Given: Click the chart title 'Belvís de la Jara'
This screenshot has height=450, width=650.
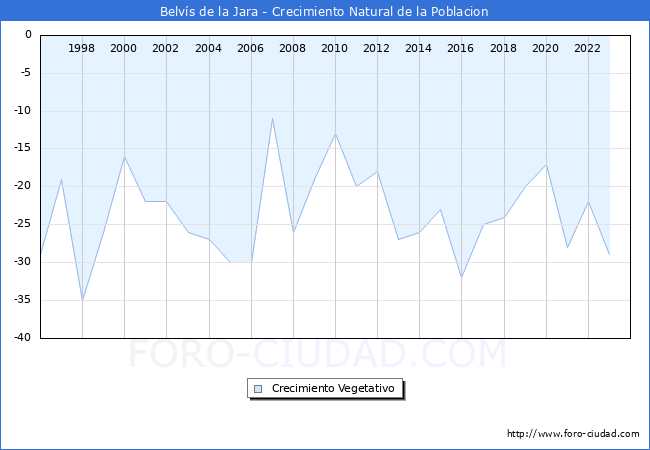Looking at the screenshot, I should (209, 11).
